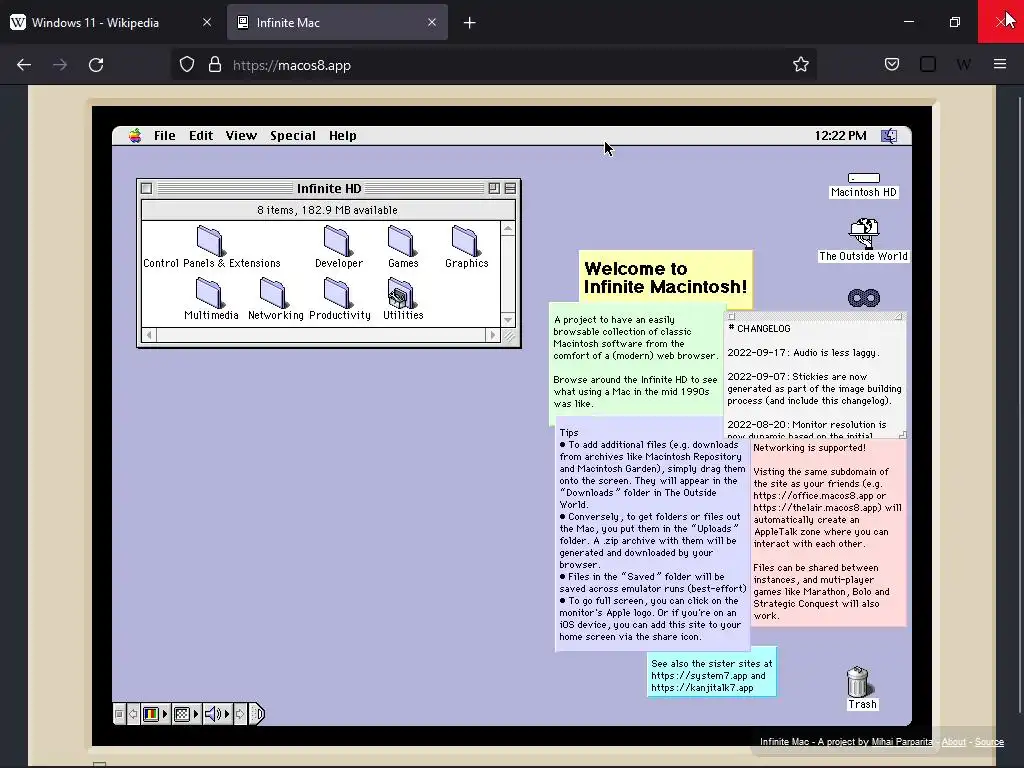Select the Welcome to Infinite Macintosh sticky note

pyautogui.click(x=665, y=278)
